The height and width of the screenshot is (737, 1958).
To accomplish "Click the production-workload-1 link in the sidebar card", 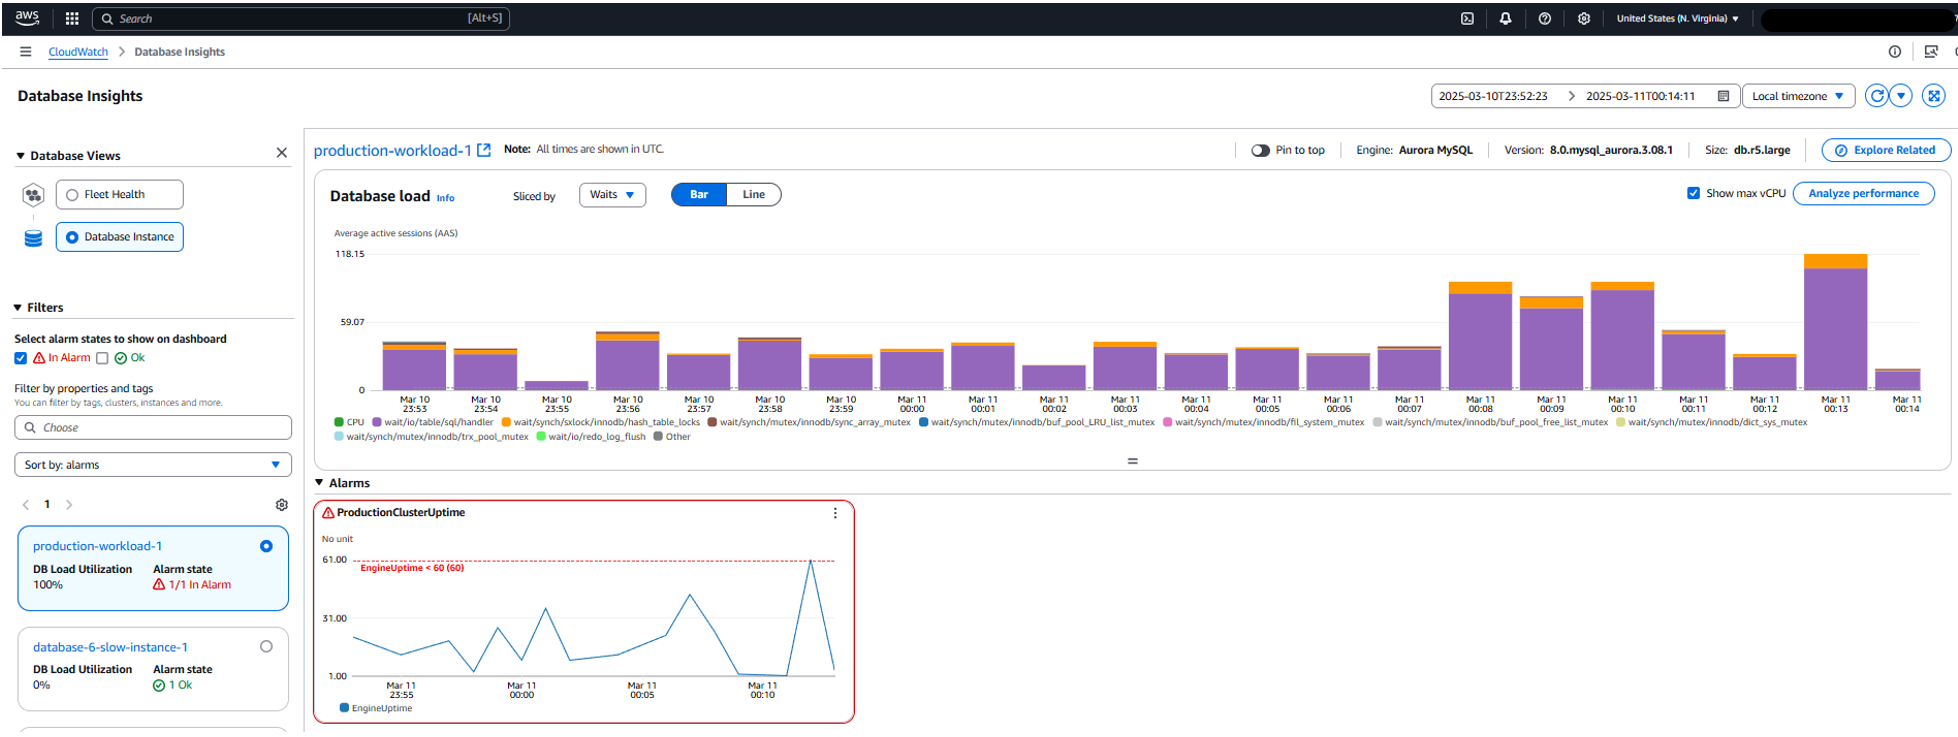I will pos(97,546).
